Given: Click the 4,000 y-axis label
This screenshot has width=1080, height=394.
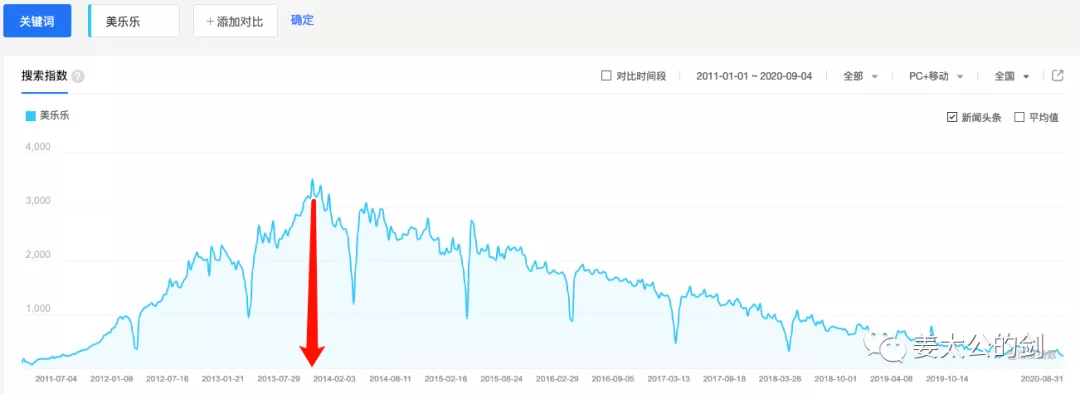Looking at the screenshot, I should pos(38,147).
